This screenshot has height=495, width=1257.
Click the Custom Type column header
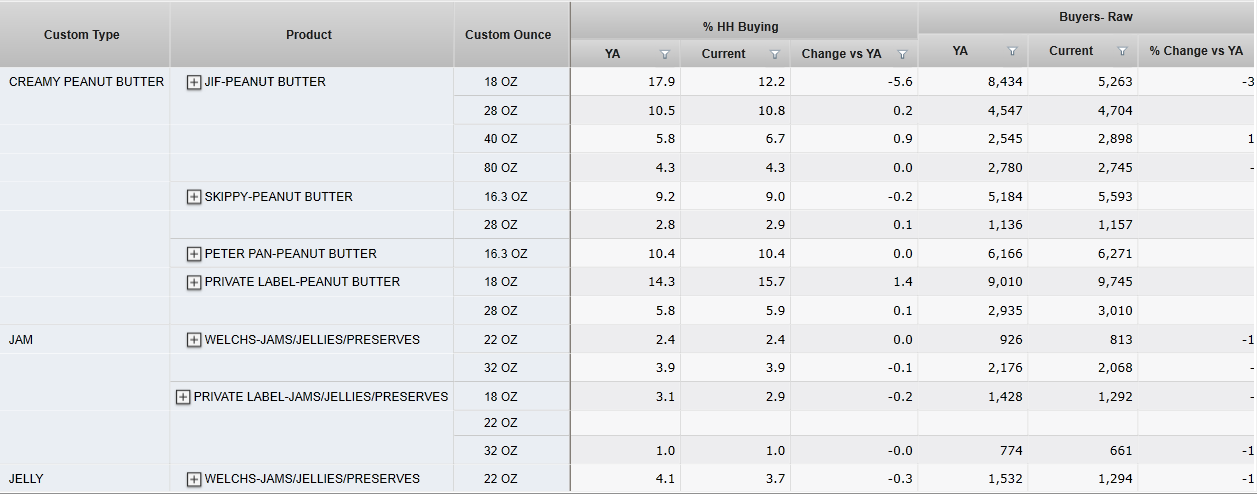(x=82, y=35)
